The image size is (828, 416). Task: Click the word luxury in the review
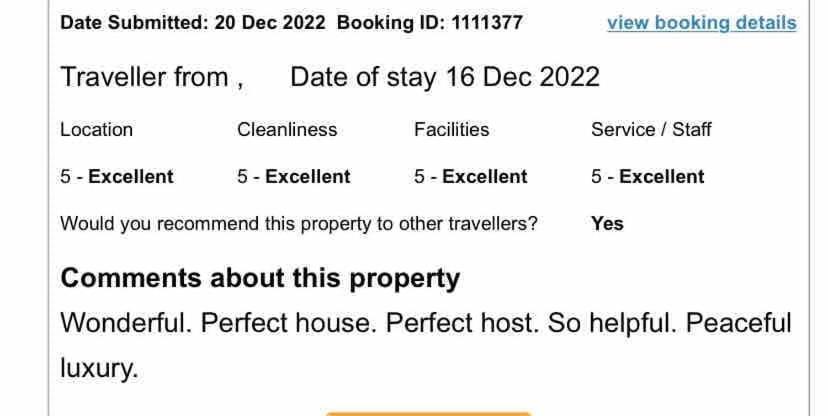point(99,368)
